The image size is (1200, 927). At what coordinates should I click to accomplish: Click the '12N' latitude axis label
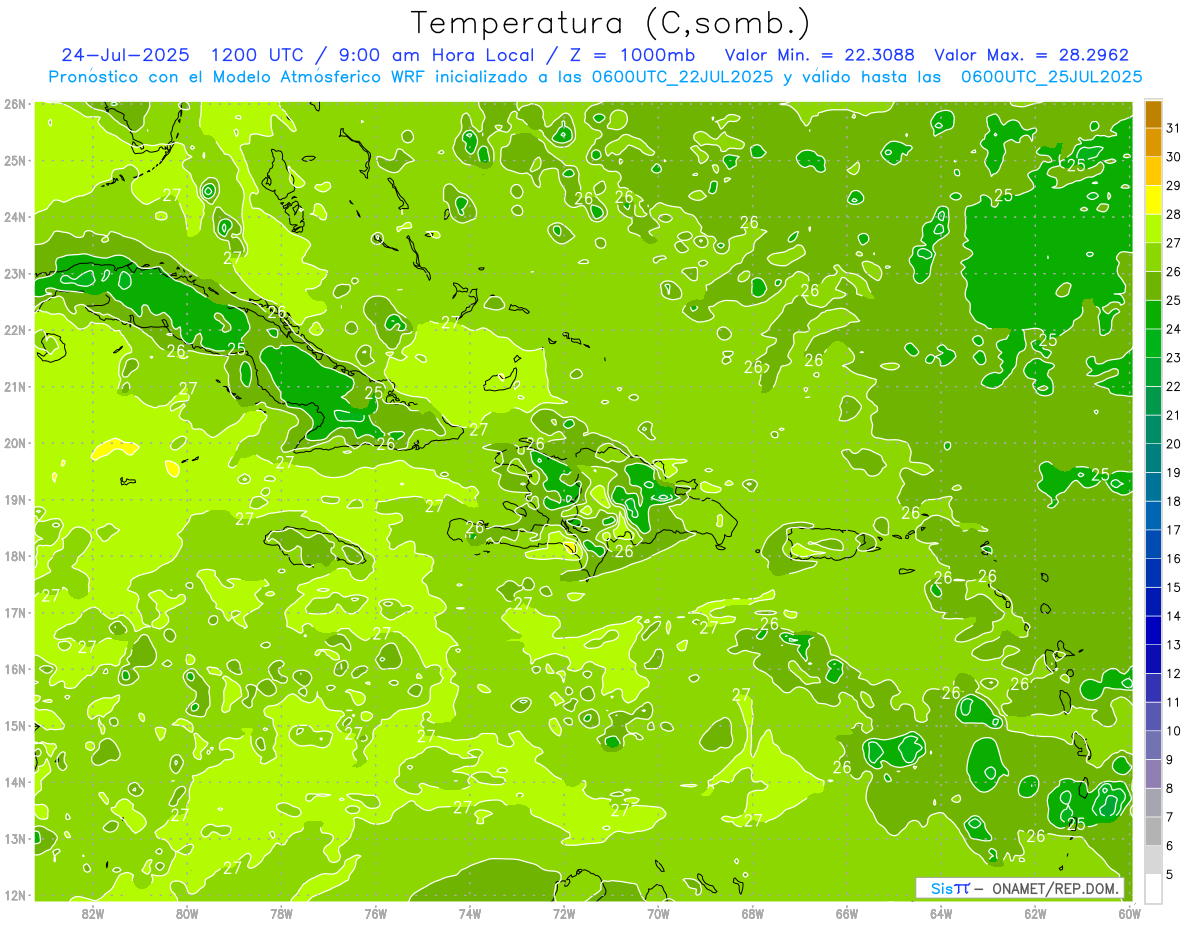(14, 895)
